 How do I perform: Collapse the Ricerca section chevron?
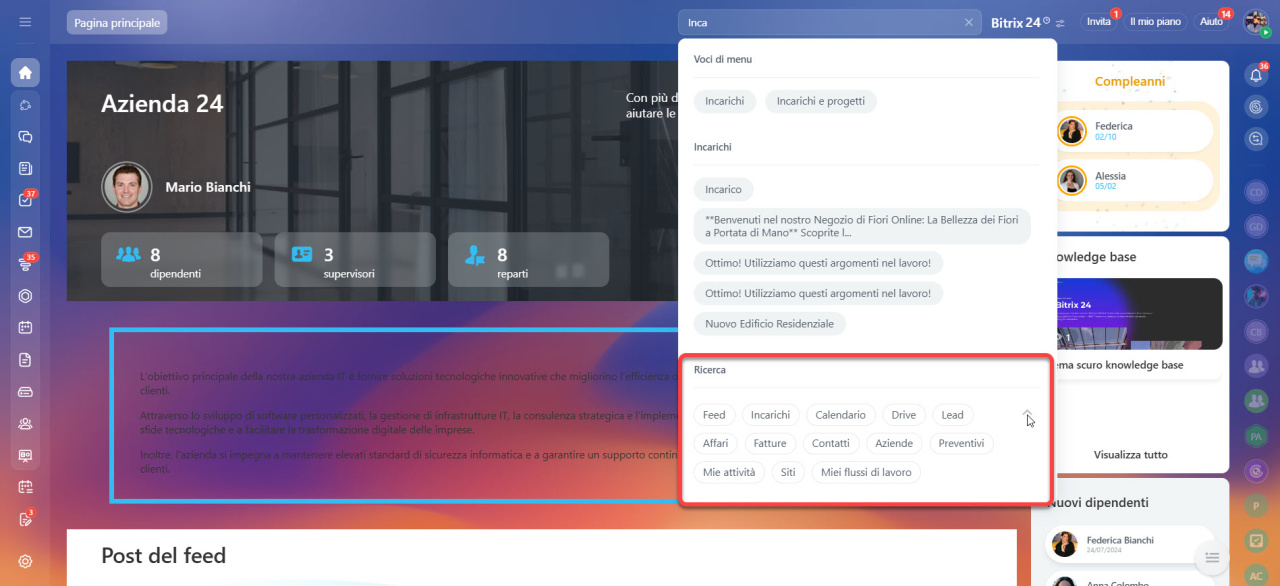1027,413
